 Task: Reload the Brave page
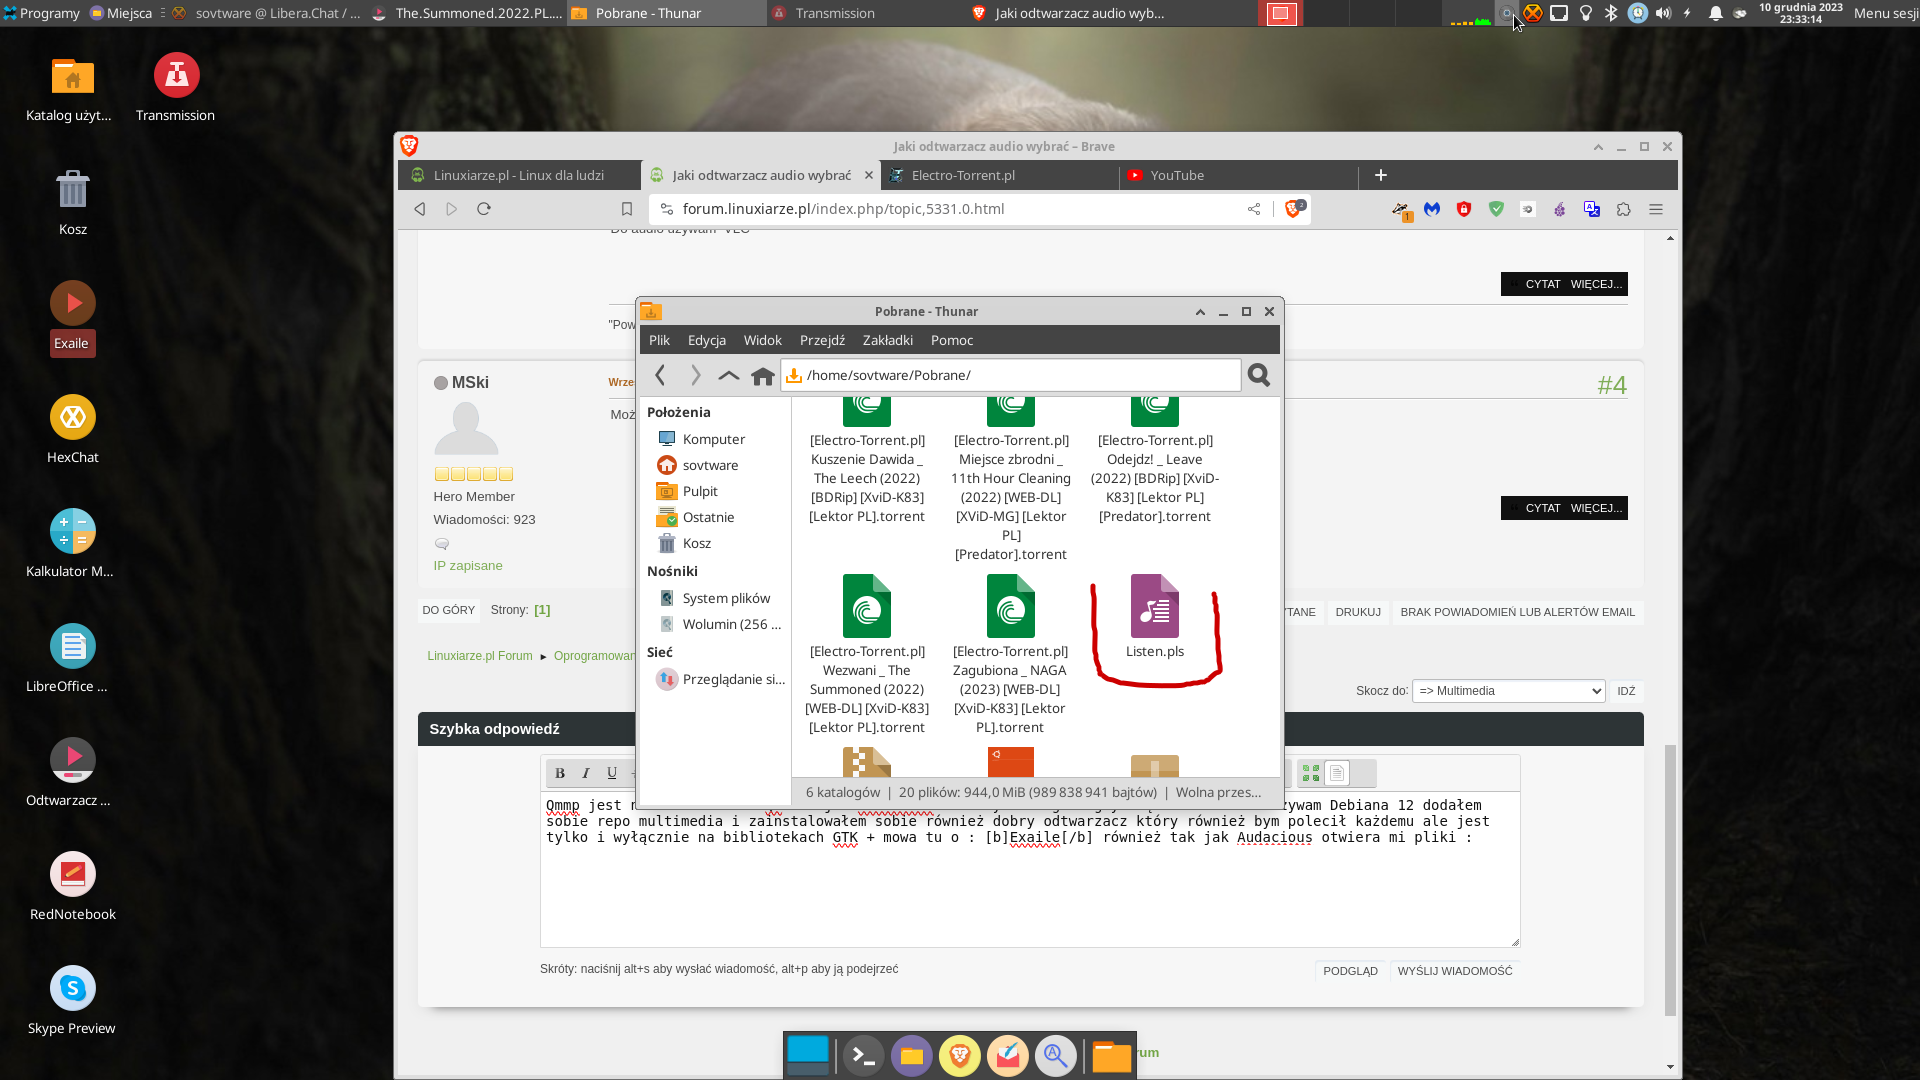point(484,209)
